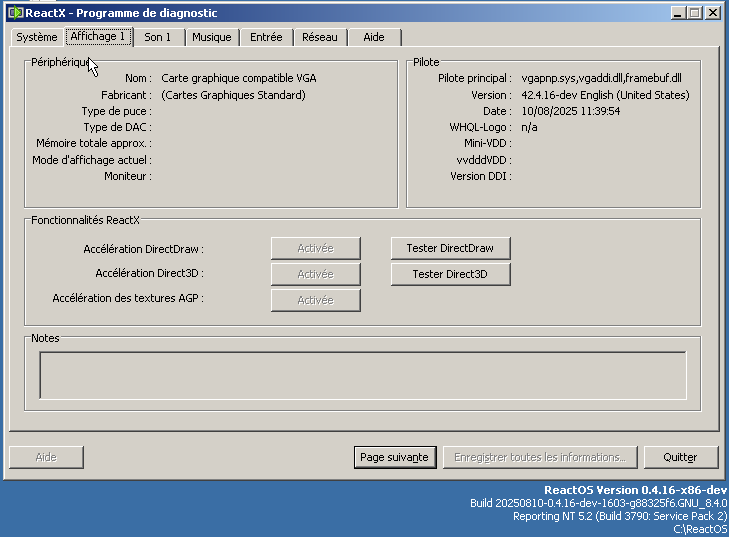Maximize the ReactX diagnostic window
This screenshot has width=729, height=537.
coord(695,13)
